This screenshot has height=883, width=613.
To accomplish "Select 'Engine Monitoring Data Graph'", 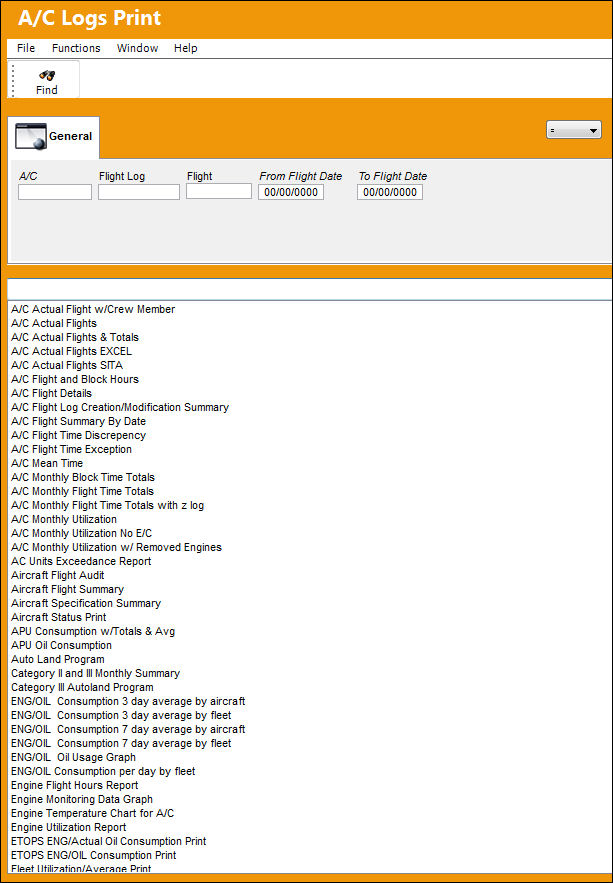I will [82, 800].
